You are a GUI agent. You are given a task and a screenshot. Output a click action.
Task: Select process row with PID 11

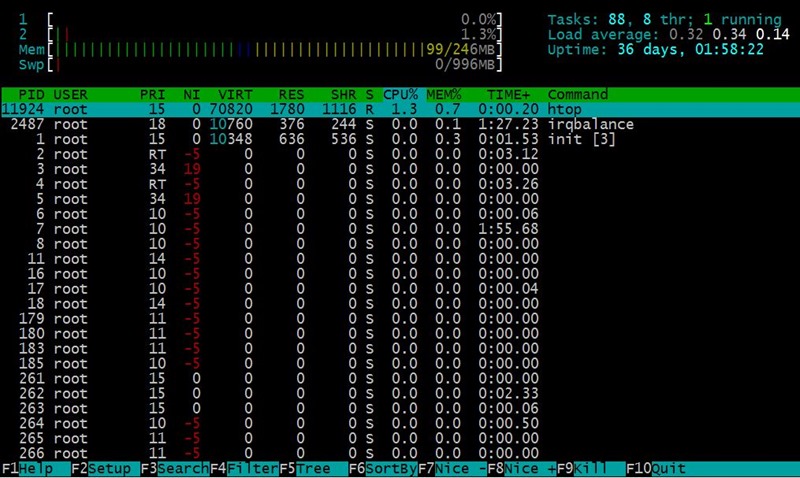coord(400,259)
